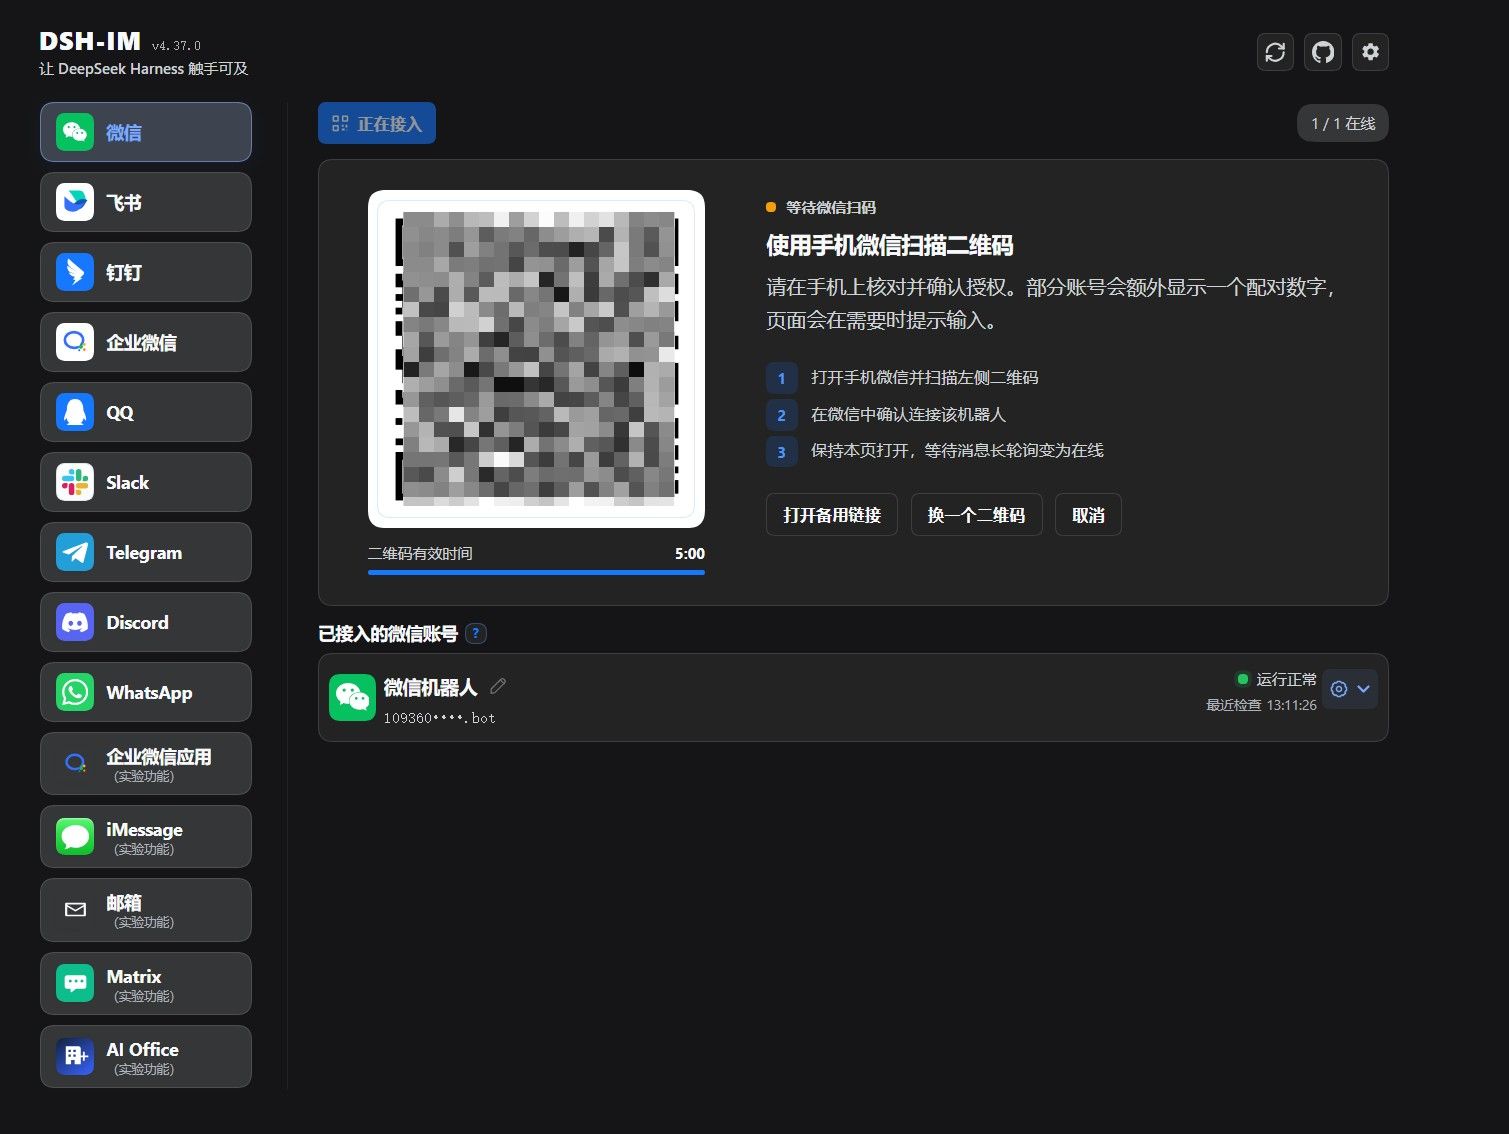Open the AI Office experimental channel
The width and height of the screenshot is (1509, 1134).
pyautogui.click(x=146, y=1057)
